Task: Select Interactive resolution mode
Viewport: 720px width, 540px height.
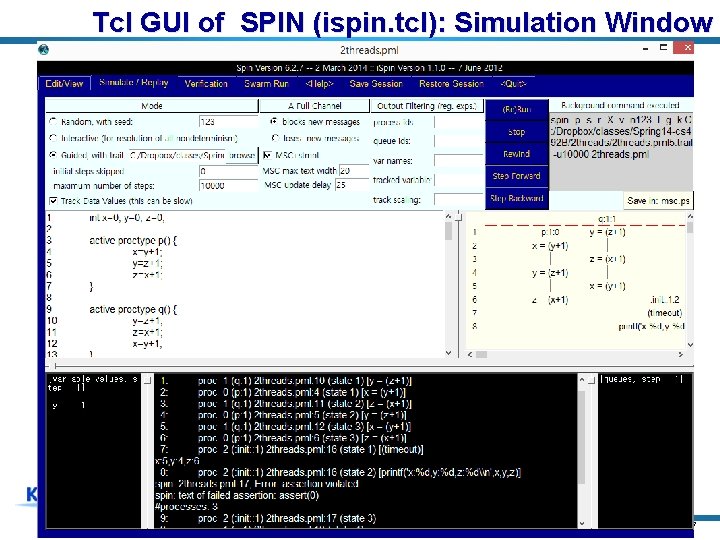Action: click(x=53, y=138)
